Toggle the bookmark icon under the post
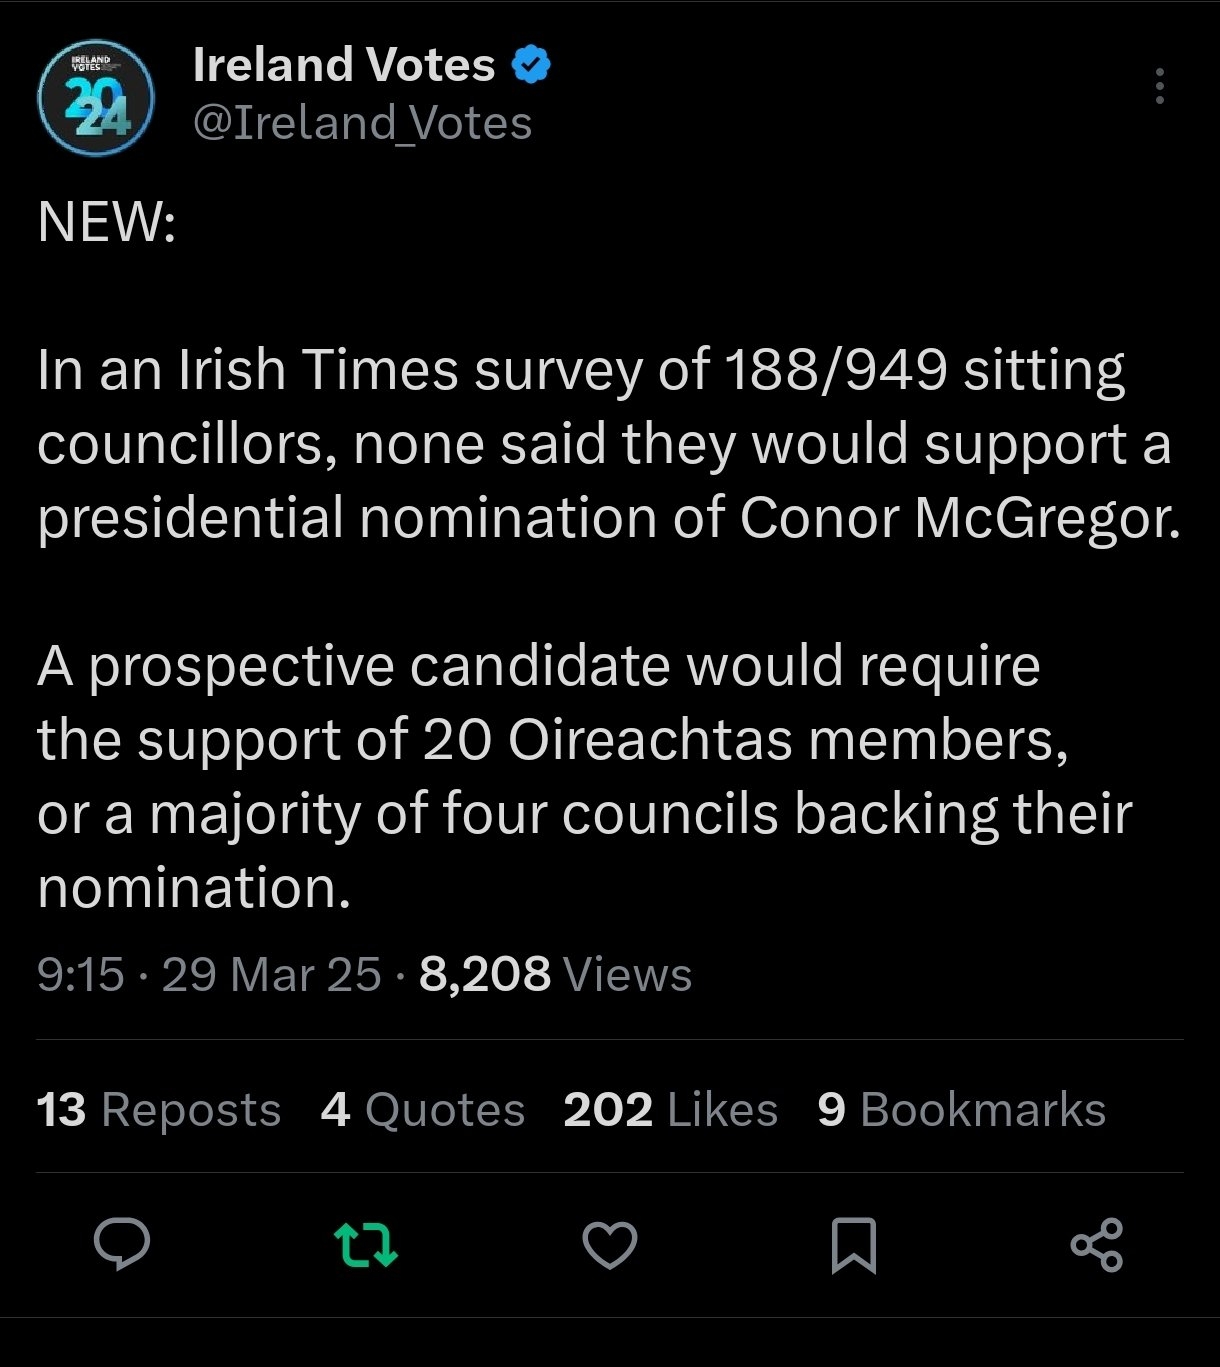1220x1367 pixels. coord(854,1245)
